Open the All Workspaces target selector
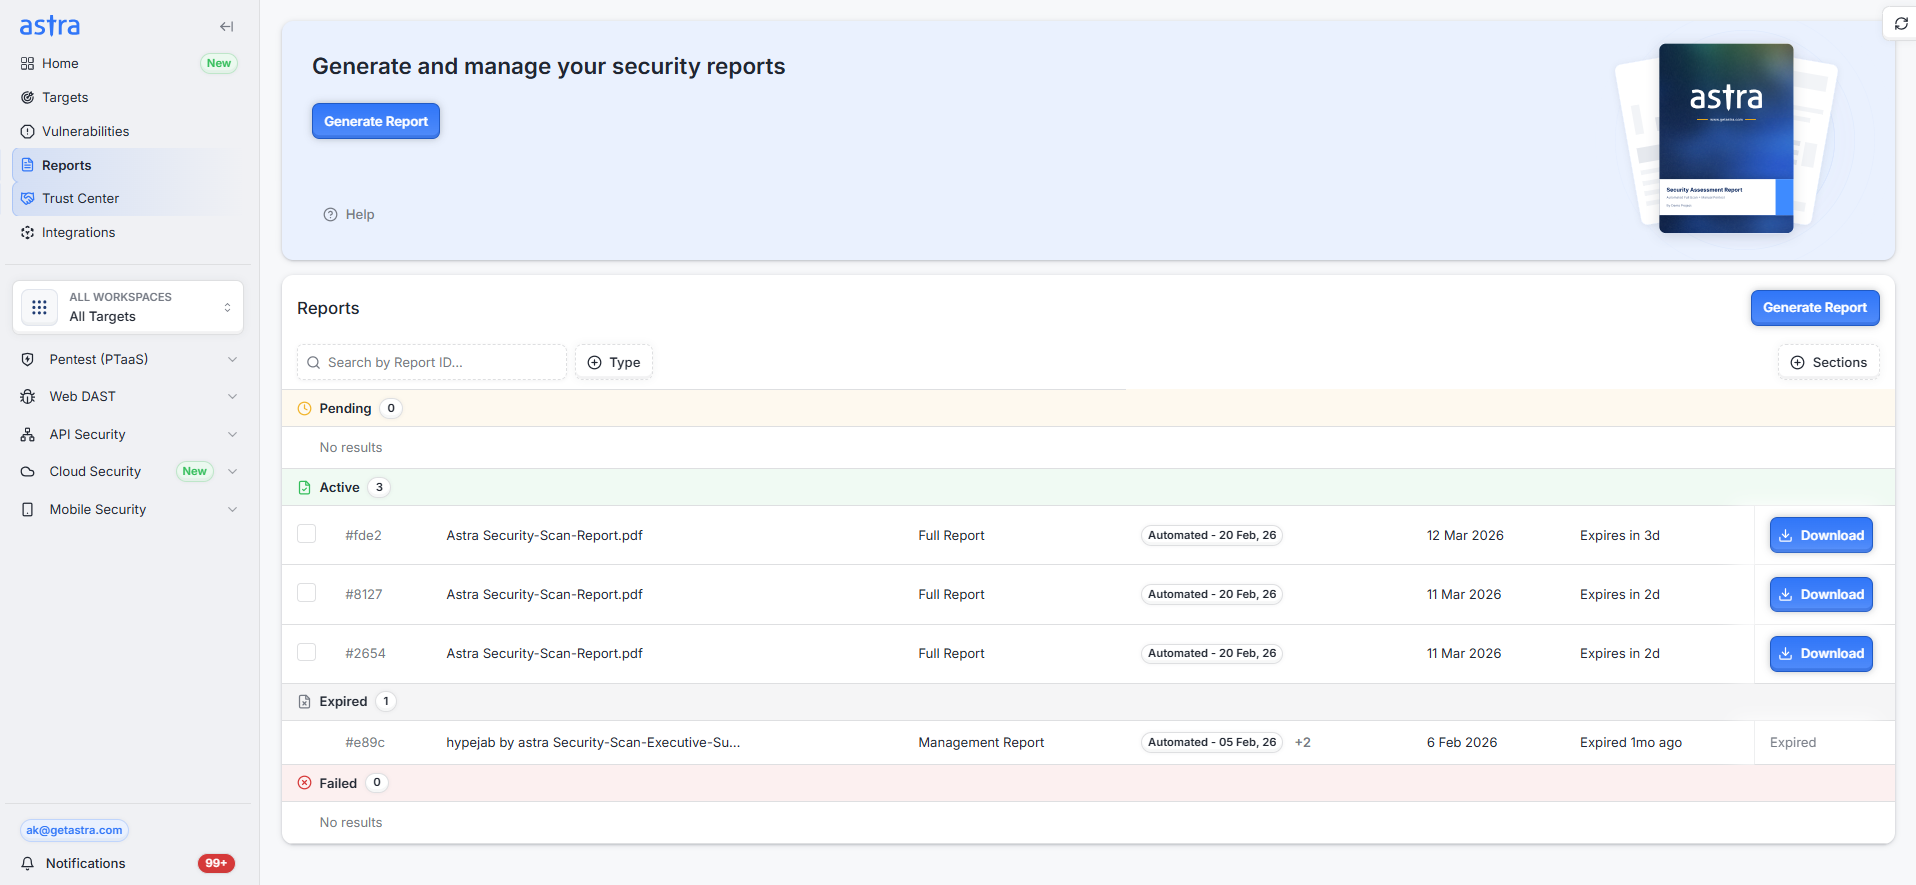Screen dimensions: 1916x885 (x=128, y=307)
